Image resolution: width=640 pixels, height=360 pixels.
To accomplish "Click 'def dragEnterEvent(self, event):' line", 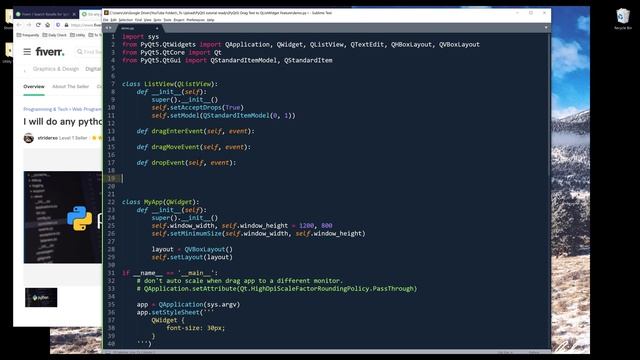I will coord(196,131).
